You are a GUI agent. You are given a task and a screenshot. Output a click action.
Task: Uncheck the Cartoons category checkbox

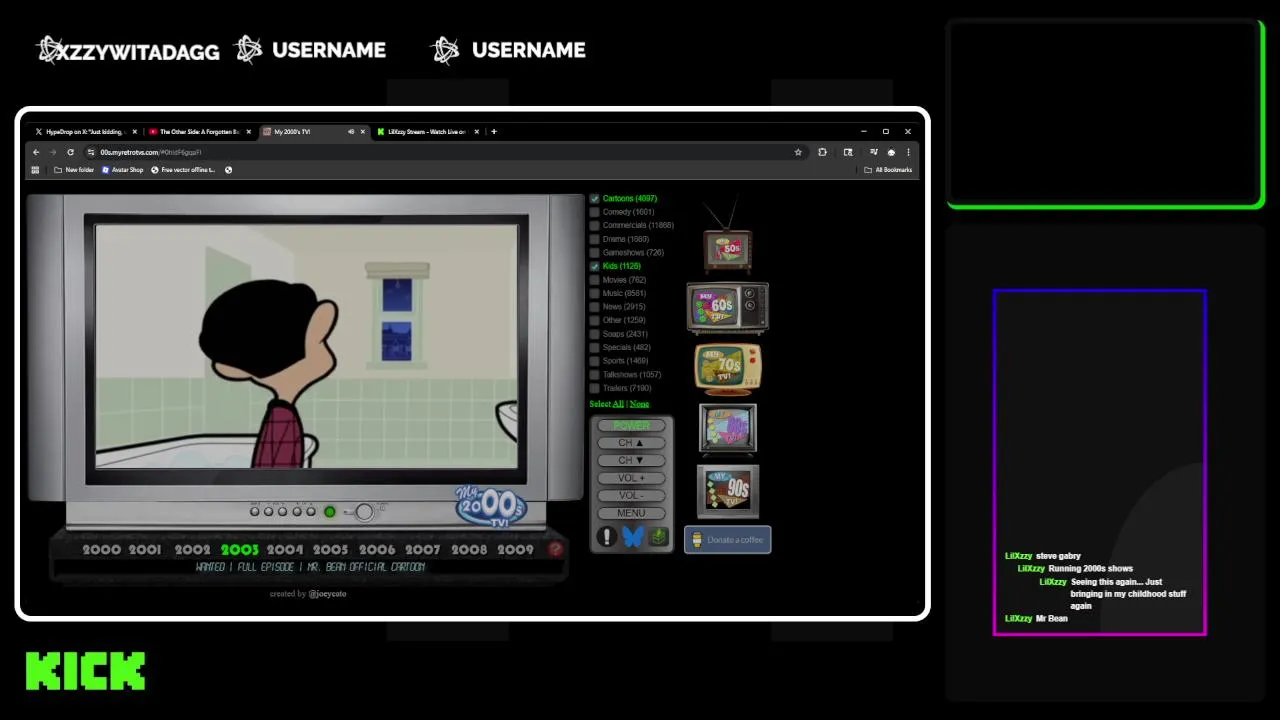click(594, 199)
